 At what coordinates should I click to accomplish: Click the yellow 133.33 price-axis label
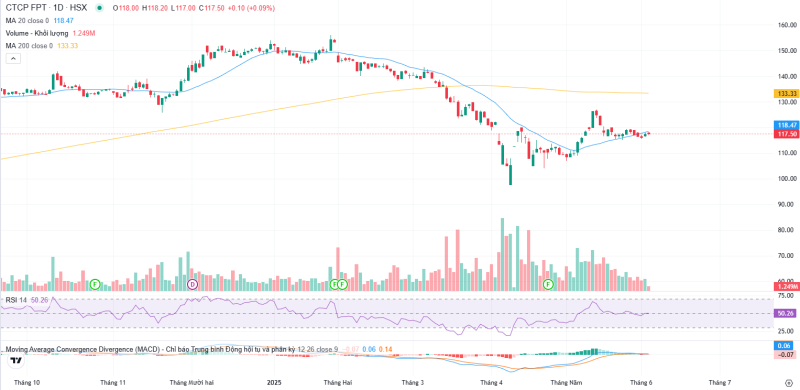[x=786, y=93]
